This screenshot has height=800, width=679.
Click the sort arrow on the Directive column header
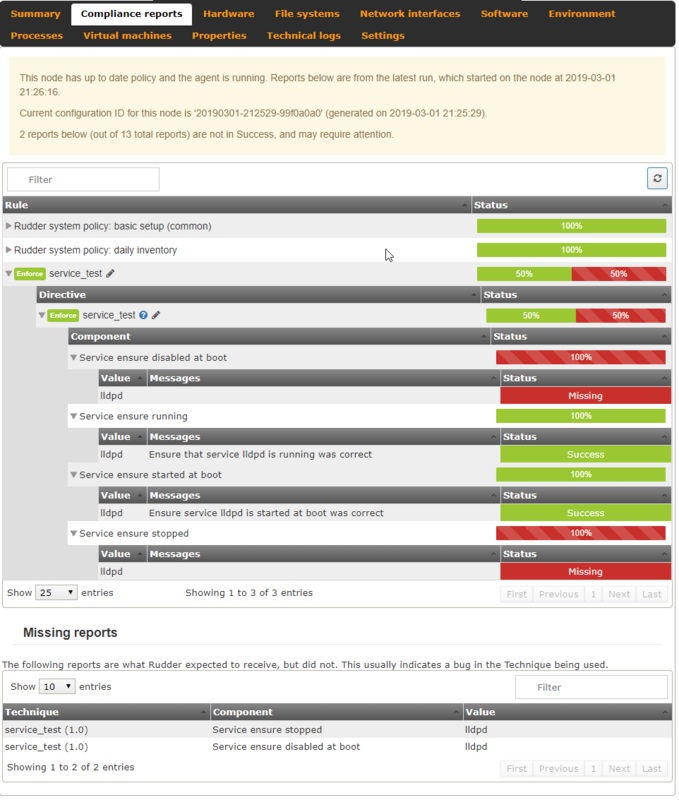click(x=475, y=296)
